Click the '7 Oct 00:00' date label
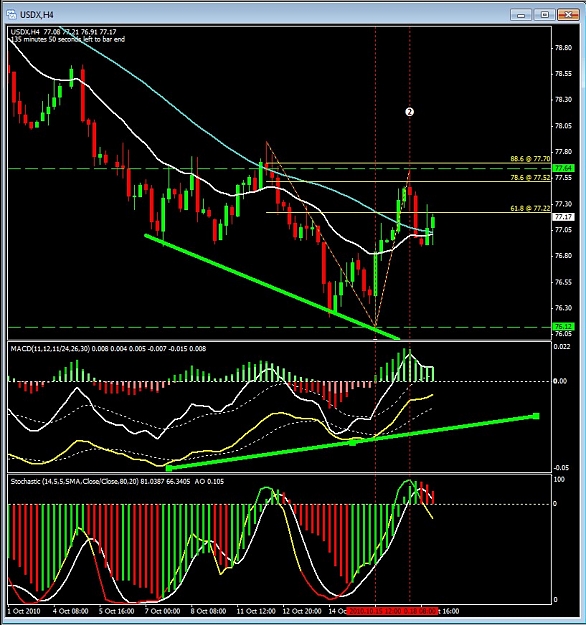Image resolution: width=586 pixels, height=625 pixels. 163,611
